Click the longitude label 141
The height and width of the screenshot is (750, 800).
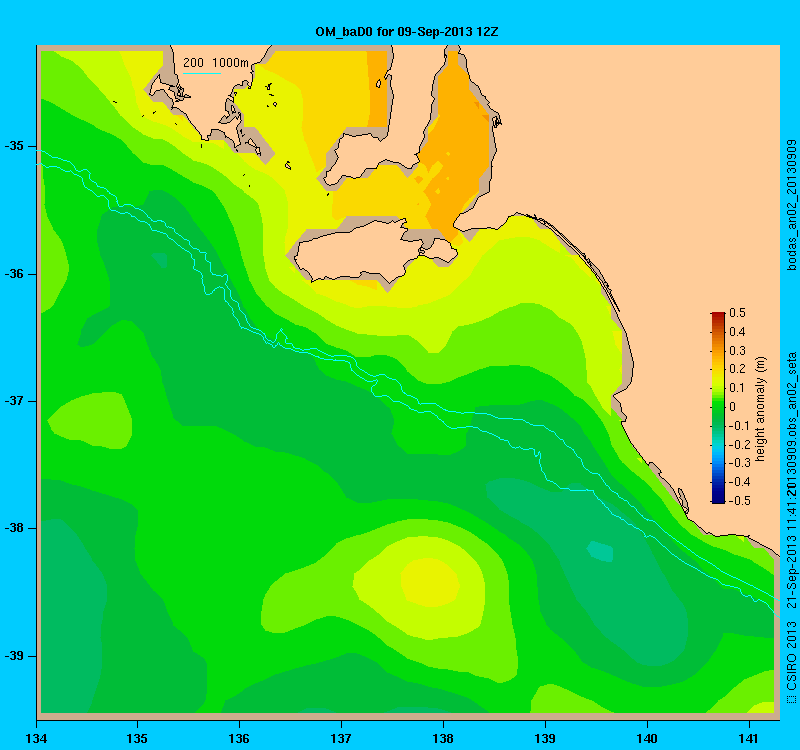(749, 738)
